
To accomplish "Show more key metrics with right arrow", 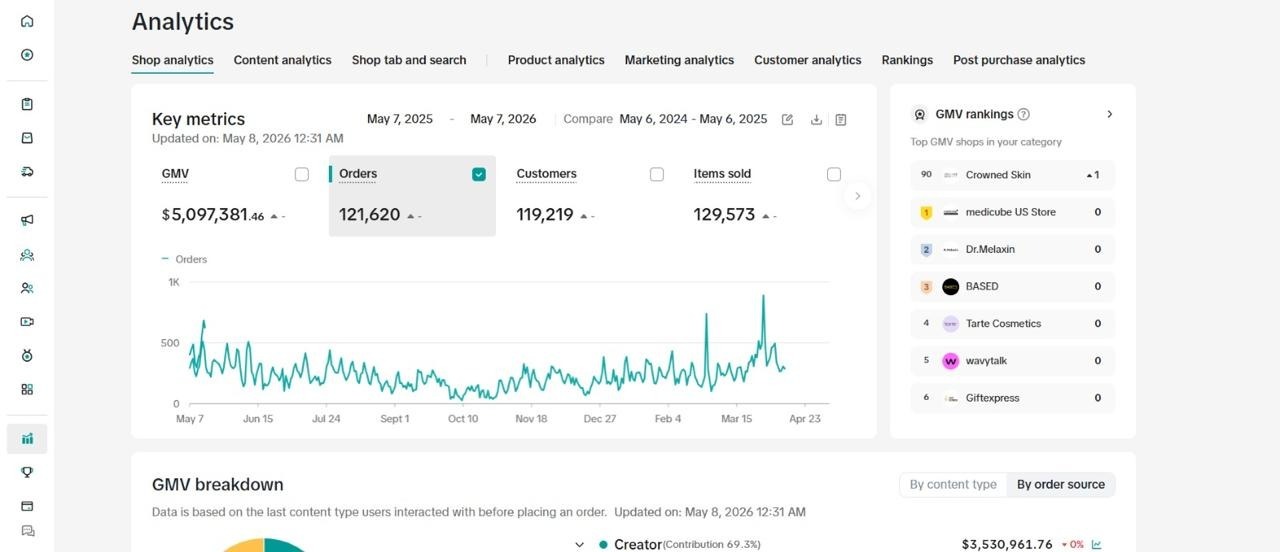I will point(857,196).
